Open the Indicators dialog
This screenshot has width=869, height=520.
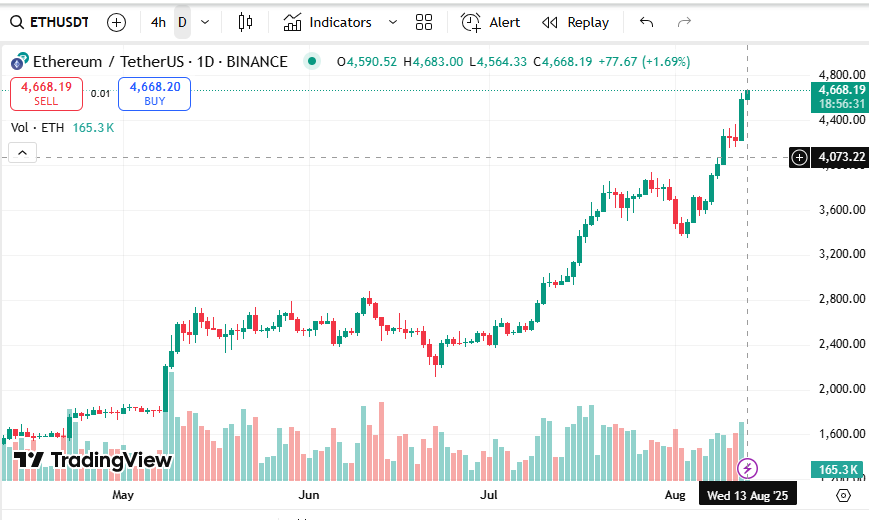point(327,22)
